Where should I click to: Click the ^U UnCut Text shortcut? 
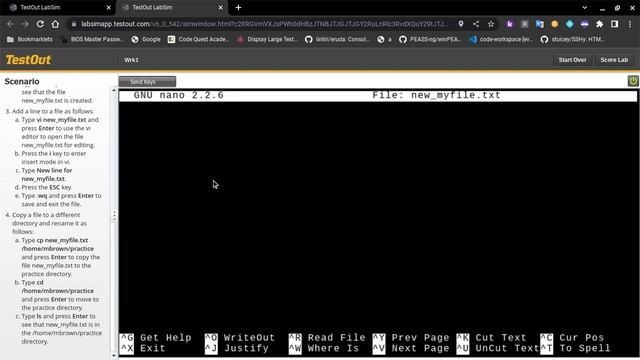[498, 349]
